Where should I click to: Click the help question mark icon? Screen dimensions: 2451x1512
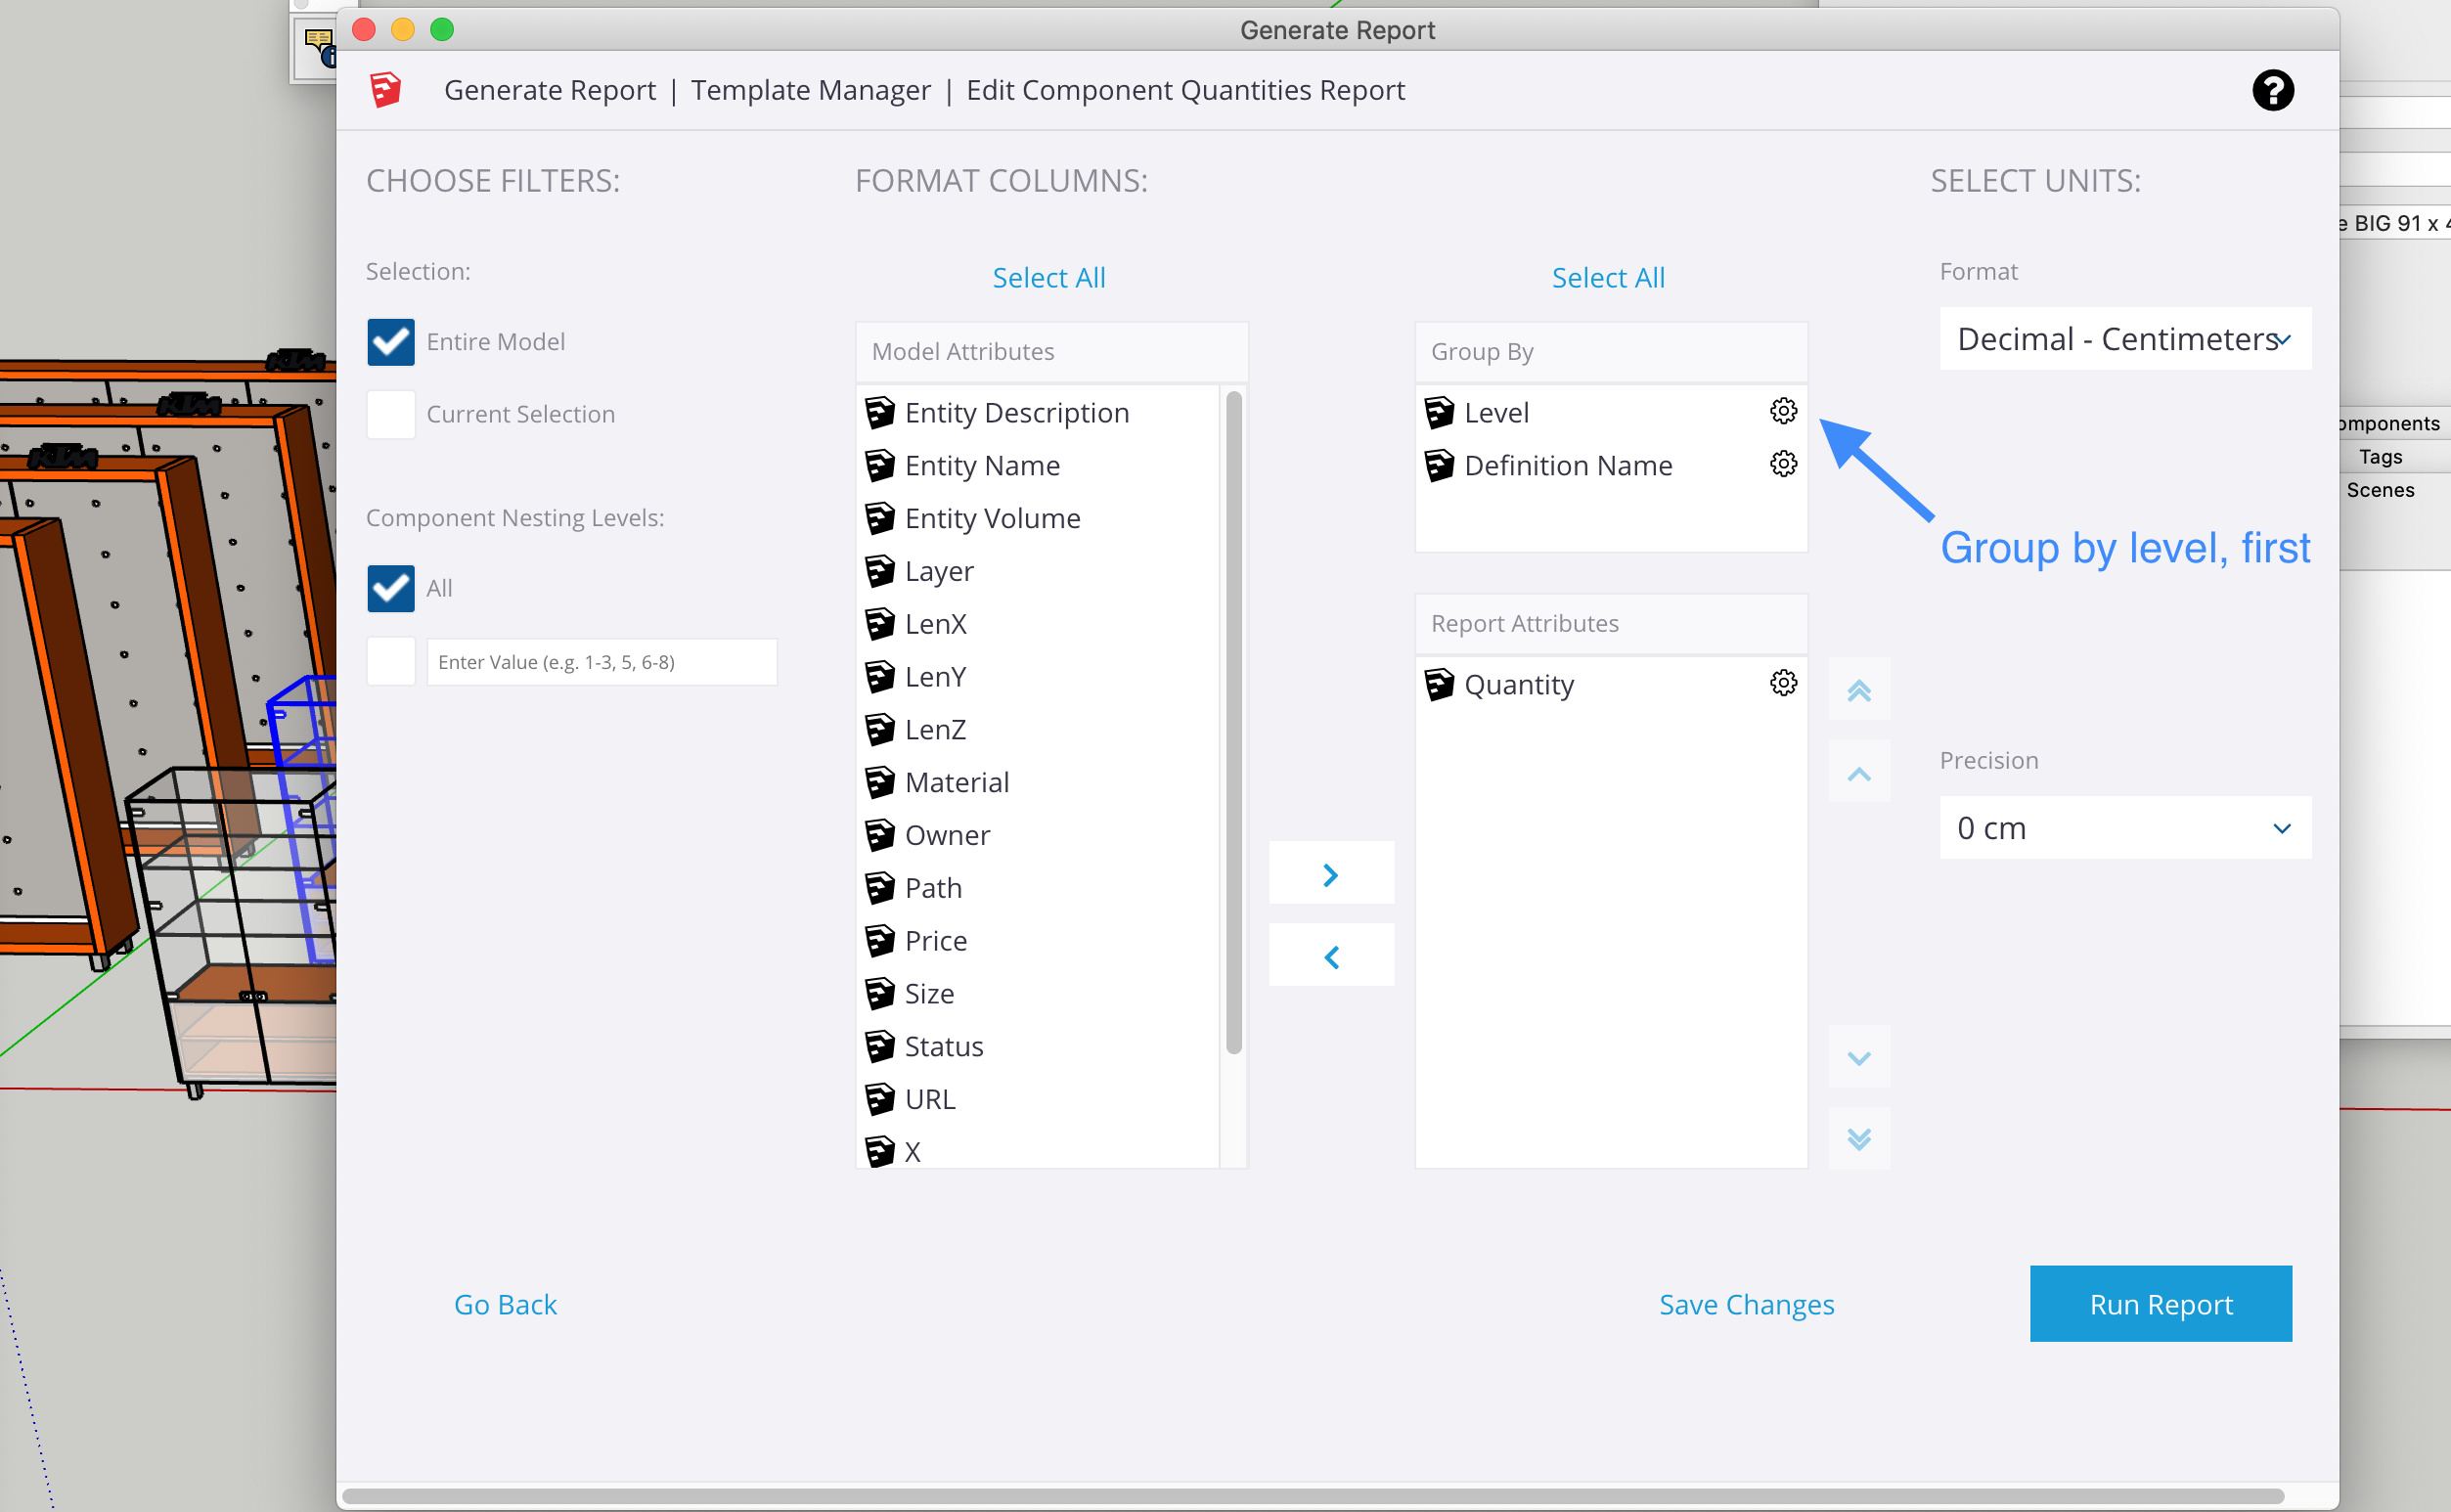pyautogui.click(x=2272, y=90)
